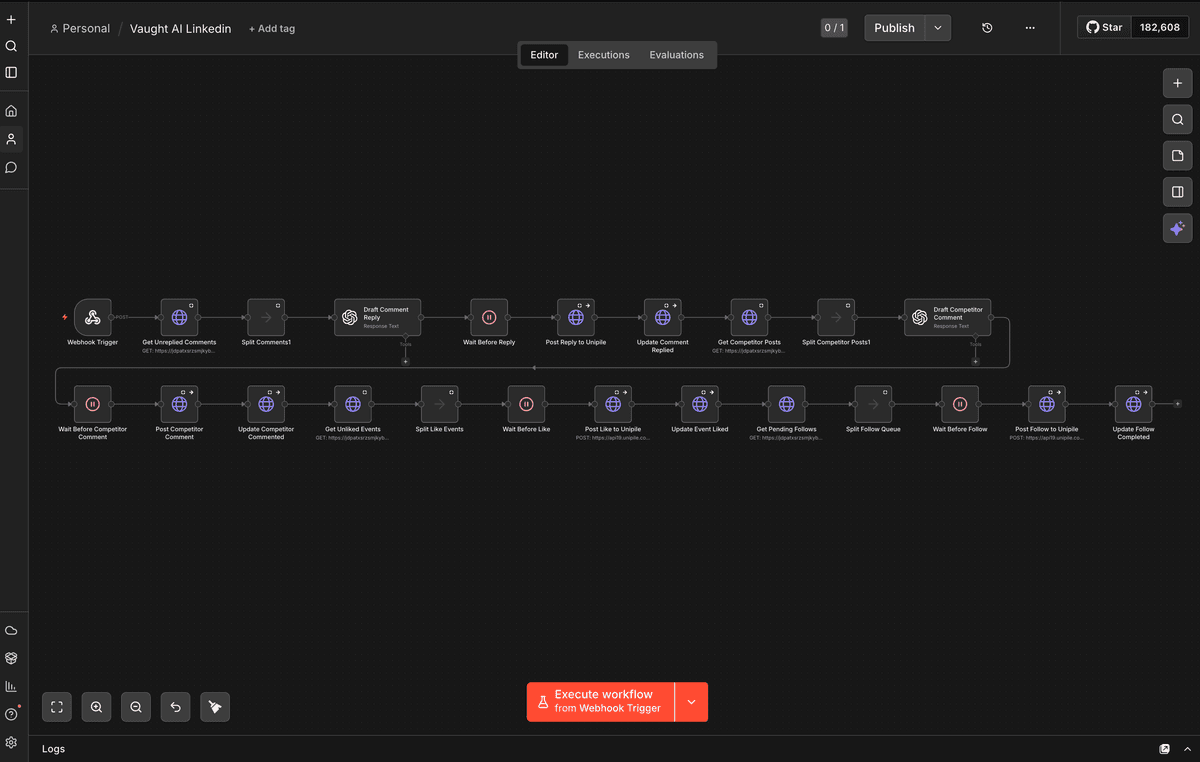Select the Webhook Trigger node
The image size is (1200, 762).
pos(91,317)
